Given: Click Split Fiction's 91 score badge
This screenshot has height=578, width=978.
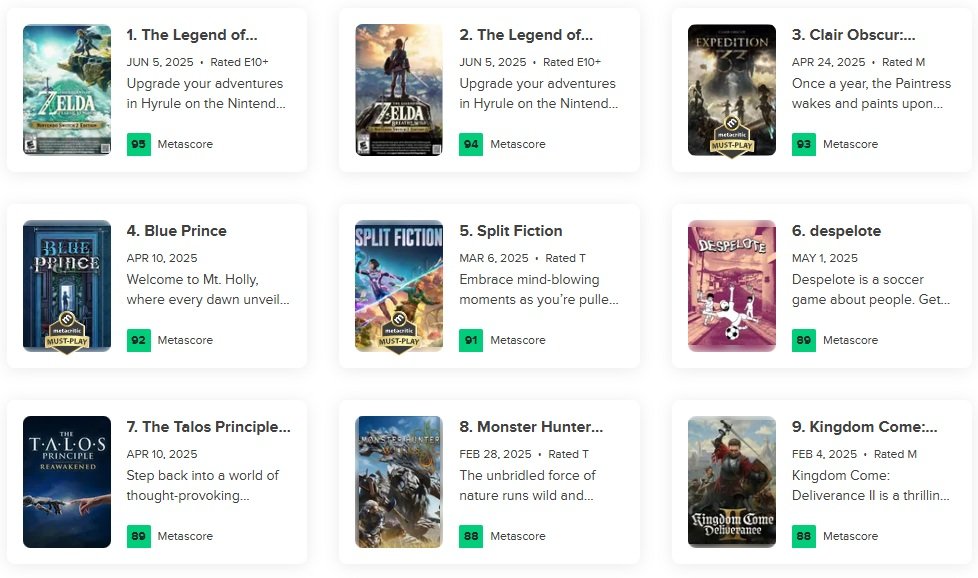Looking at the screenshot, I should [471, 340].
